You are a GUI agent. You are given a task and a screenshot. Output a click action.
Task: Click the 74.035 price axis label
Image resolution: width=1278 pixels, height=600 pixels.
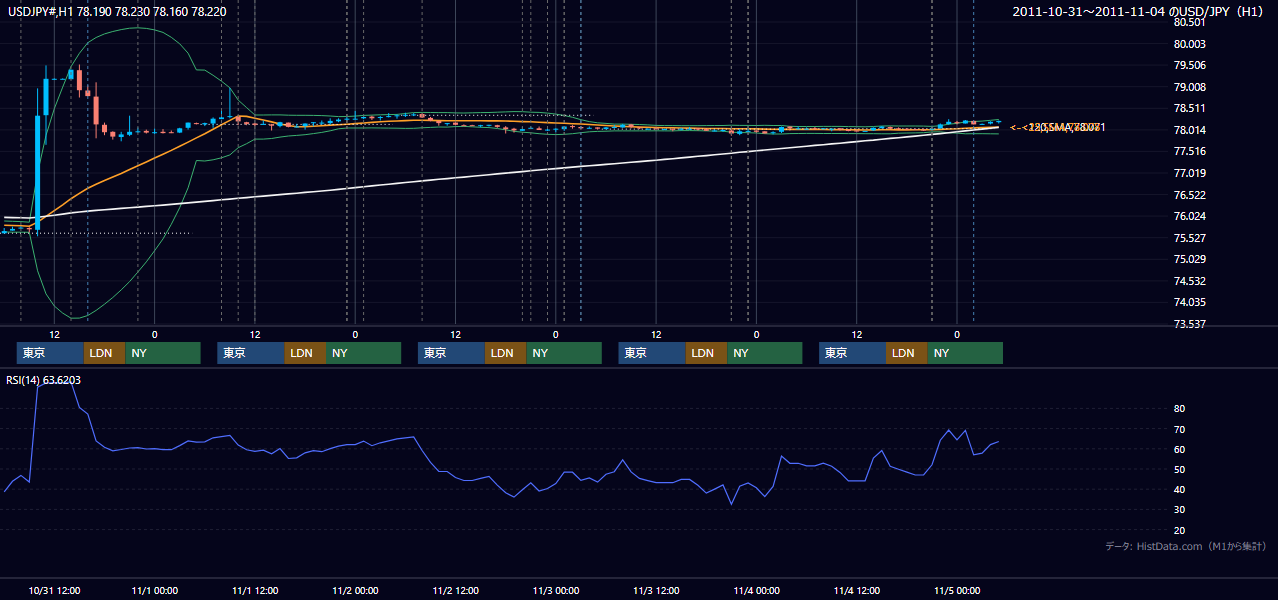click(1190, 302)
